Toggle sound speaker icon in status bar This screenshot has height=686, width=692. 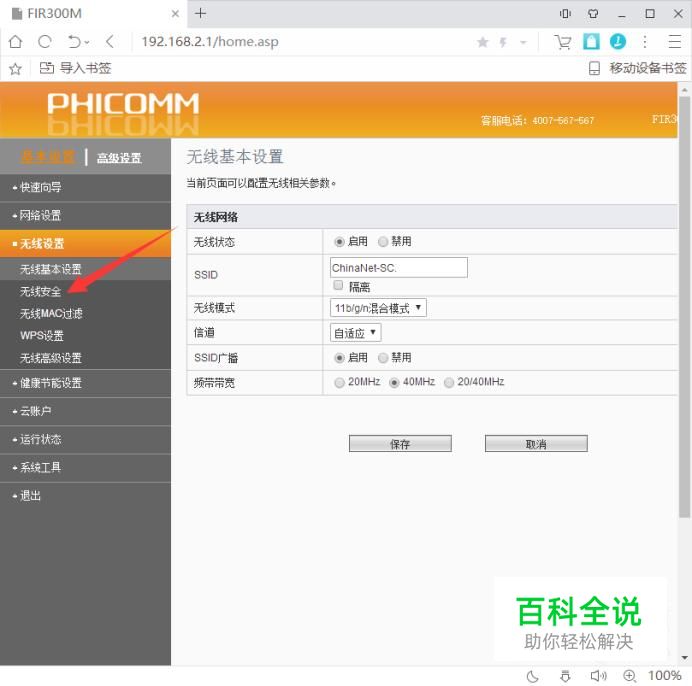point(598,676)
